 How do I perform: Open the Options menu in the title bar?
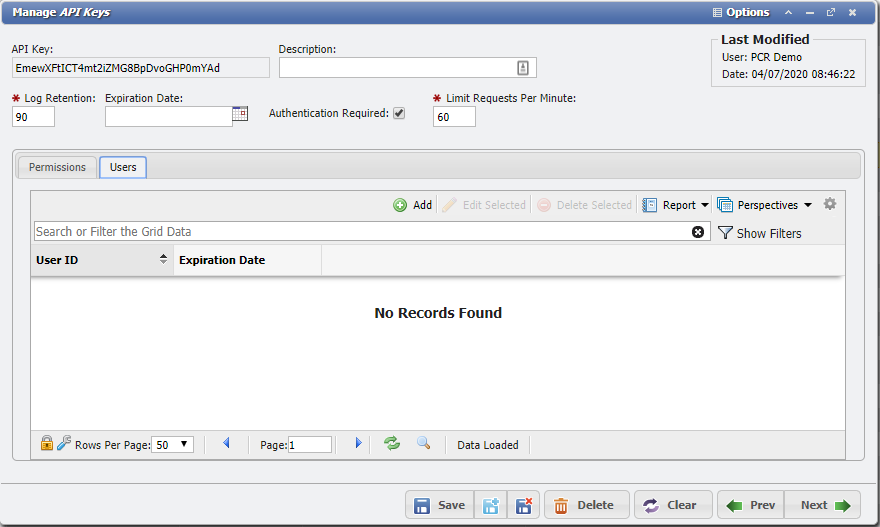coord(741,12)
